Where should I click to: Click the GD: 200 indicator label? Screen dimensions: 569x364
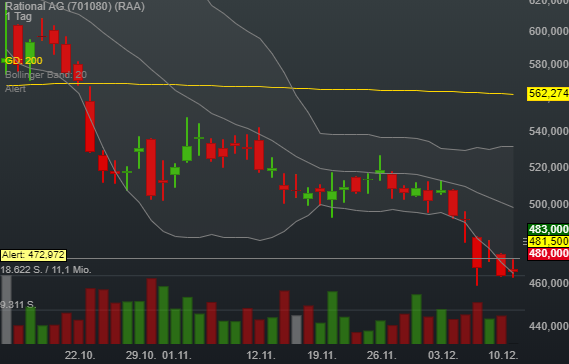(x=24, y=61)
